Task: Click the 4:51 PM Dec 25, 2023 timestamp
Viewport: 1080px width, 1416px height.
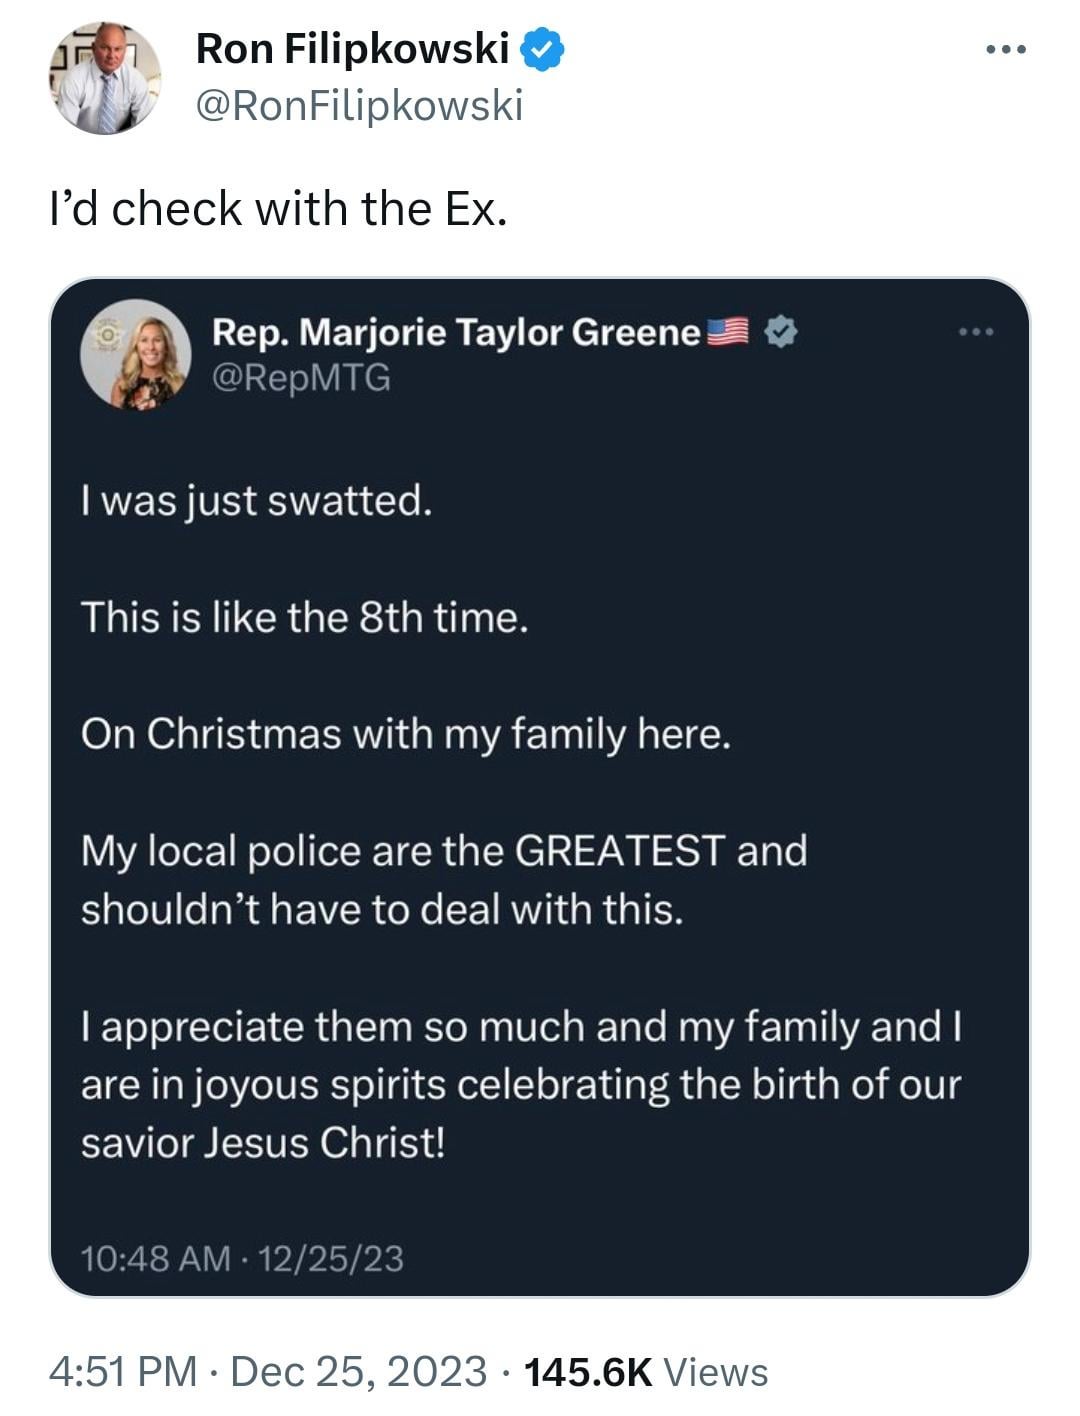Action: [x=268, y=1371]
